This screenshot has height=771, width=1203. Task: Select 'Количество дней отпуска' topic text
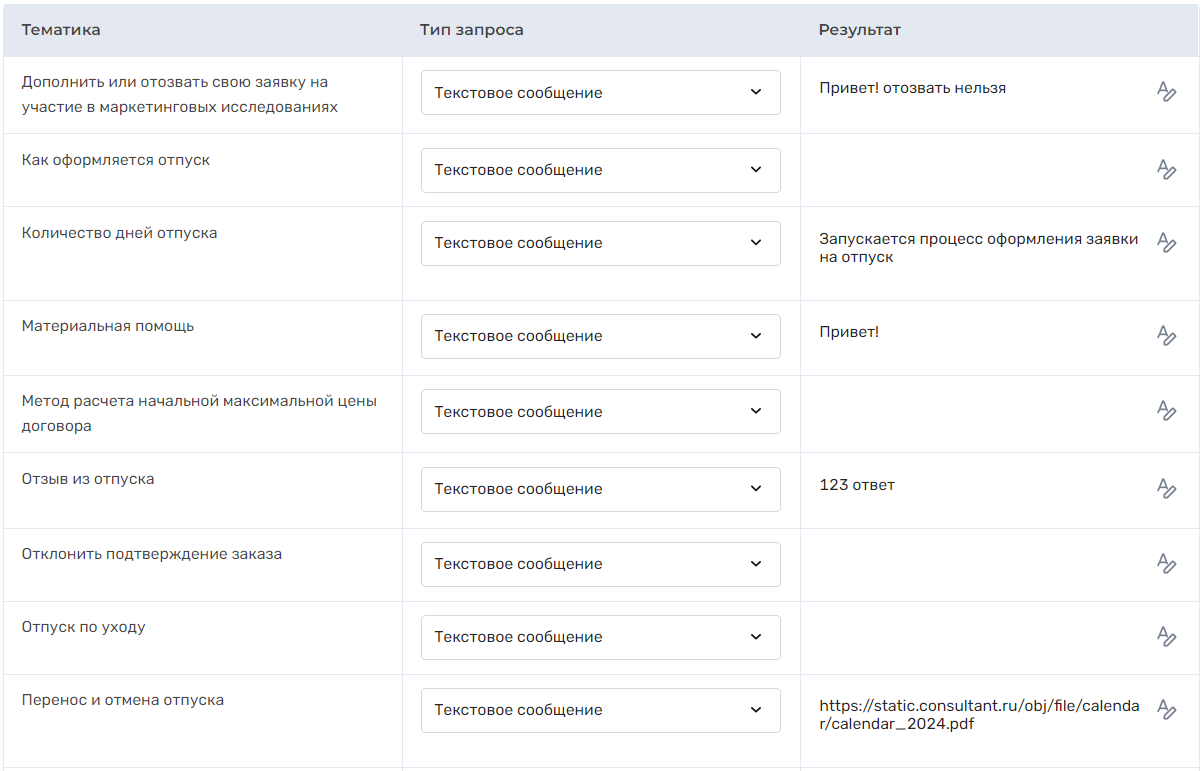pos(119,233)
